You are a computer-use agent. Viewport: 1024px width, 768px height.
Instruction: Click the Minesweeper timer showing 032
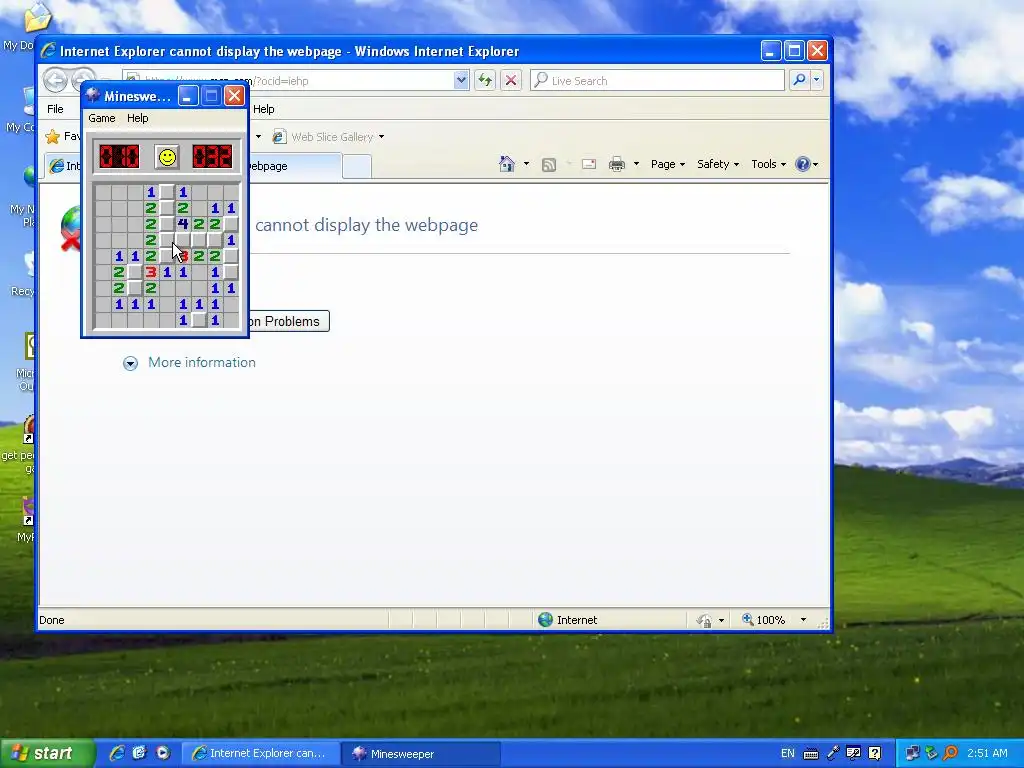click(212, 157)
